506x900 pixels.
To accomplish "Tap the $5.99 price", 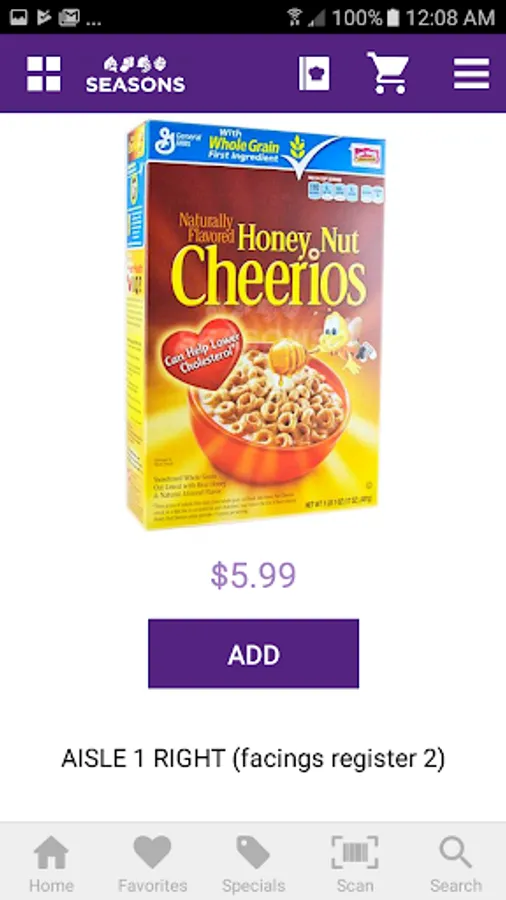I will pos(253,575).
